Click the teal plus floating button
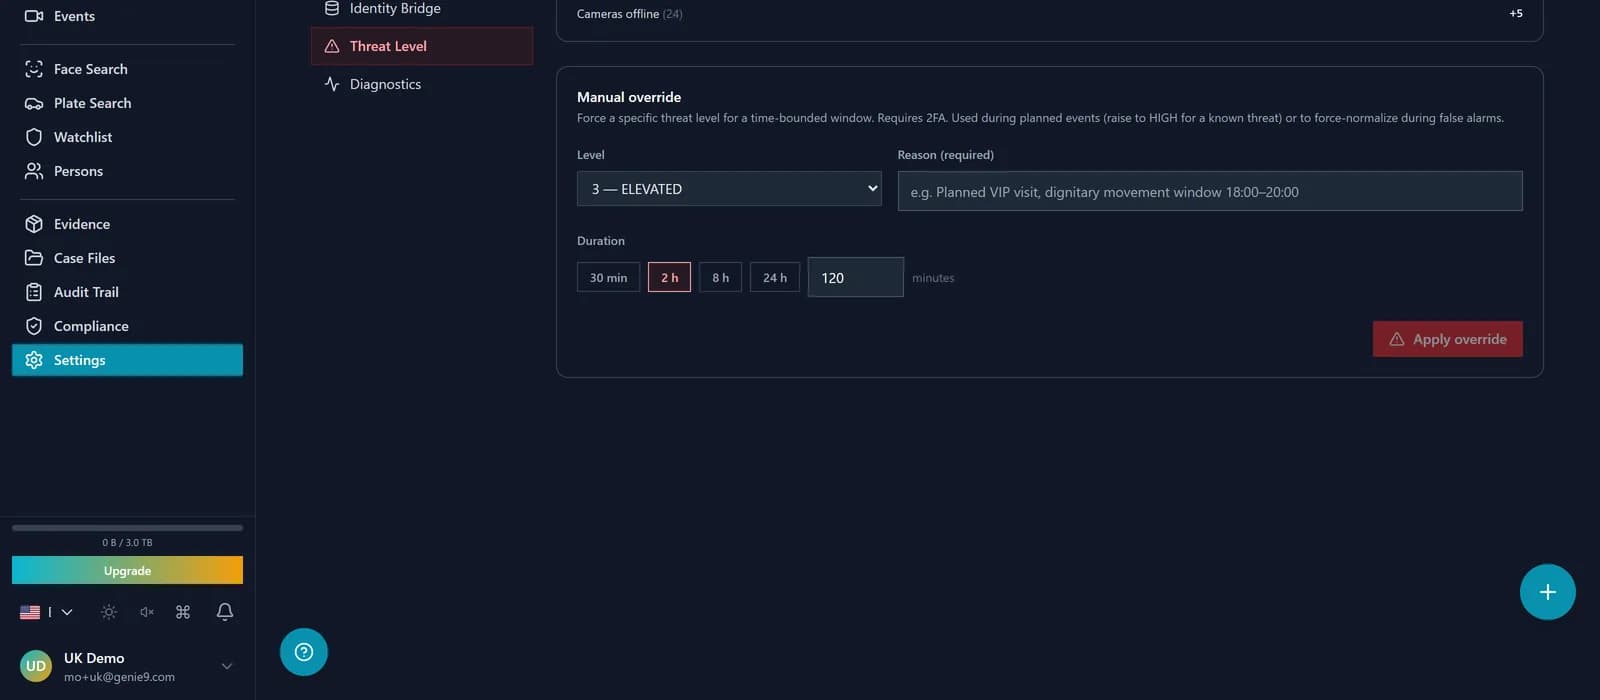 click(1548, 592)
